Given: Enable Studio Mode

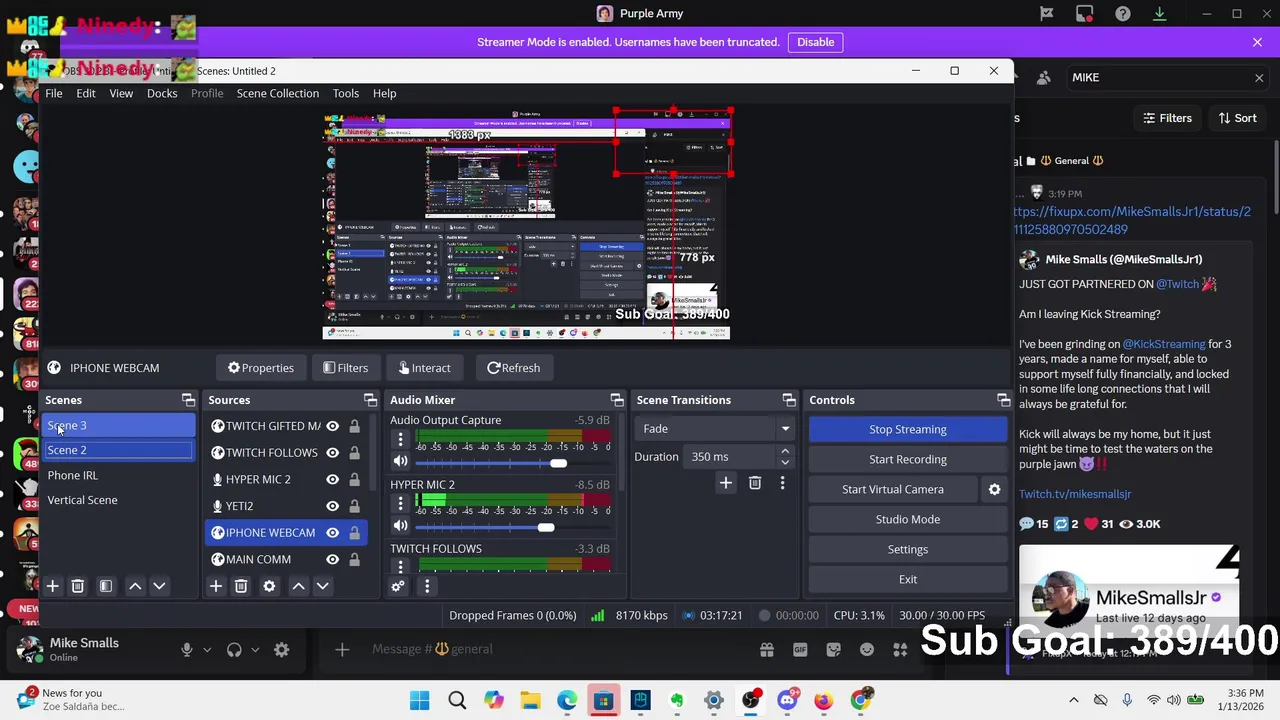Looking at the screenshot, I should point(908,519).
